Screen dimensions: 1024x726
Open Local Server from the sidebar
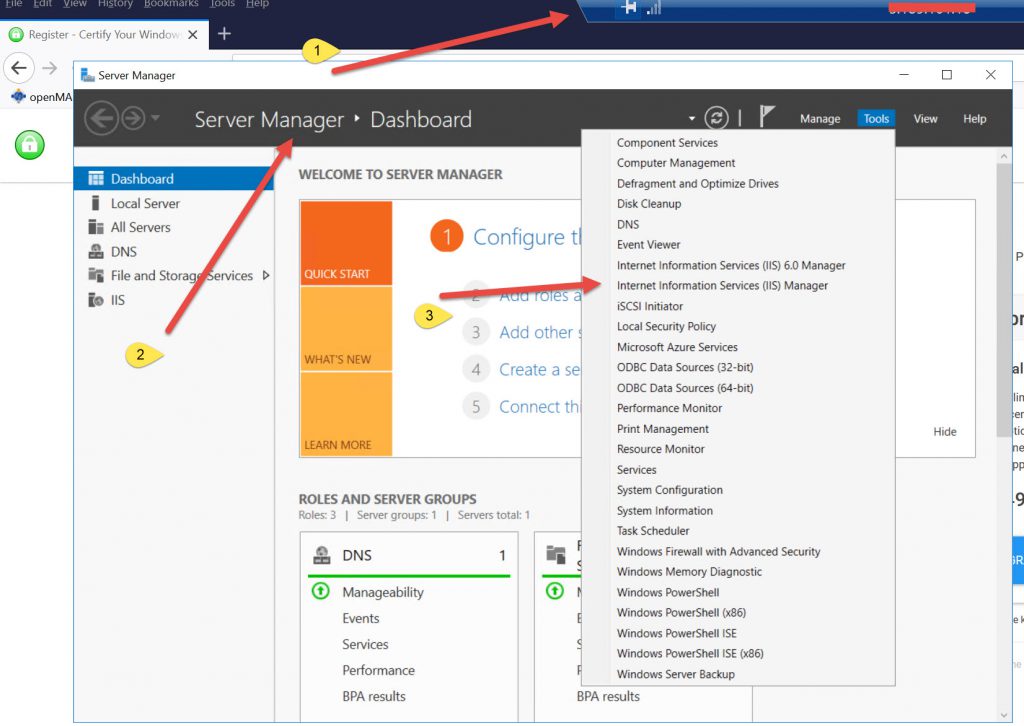pos(145,203)
